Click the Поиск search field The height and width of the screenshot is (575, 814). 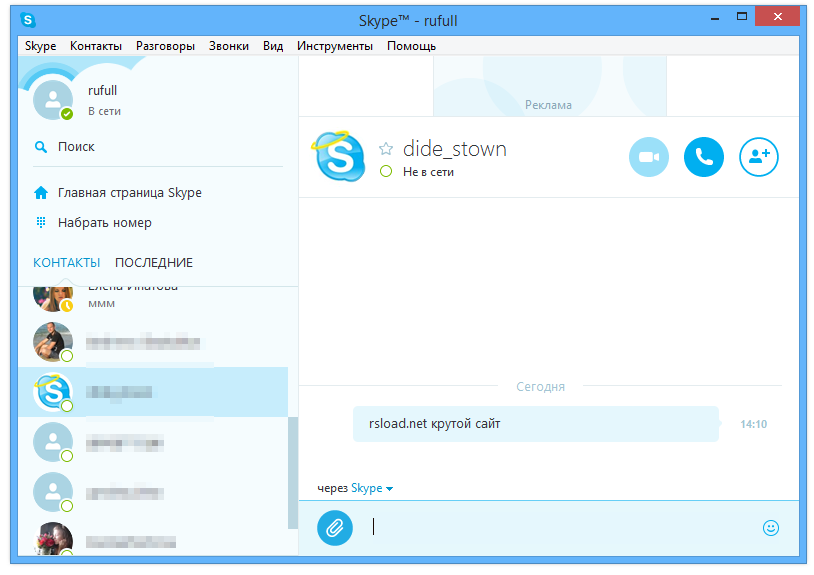(157, 147)
